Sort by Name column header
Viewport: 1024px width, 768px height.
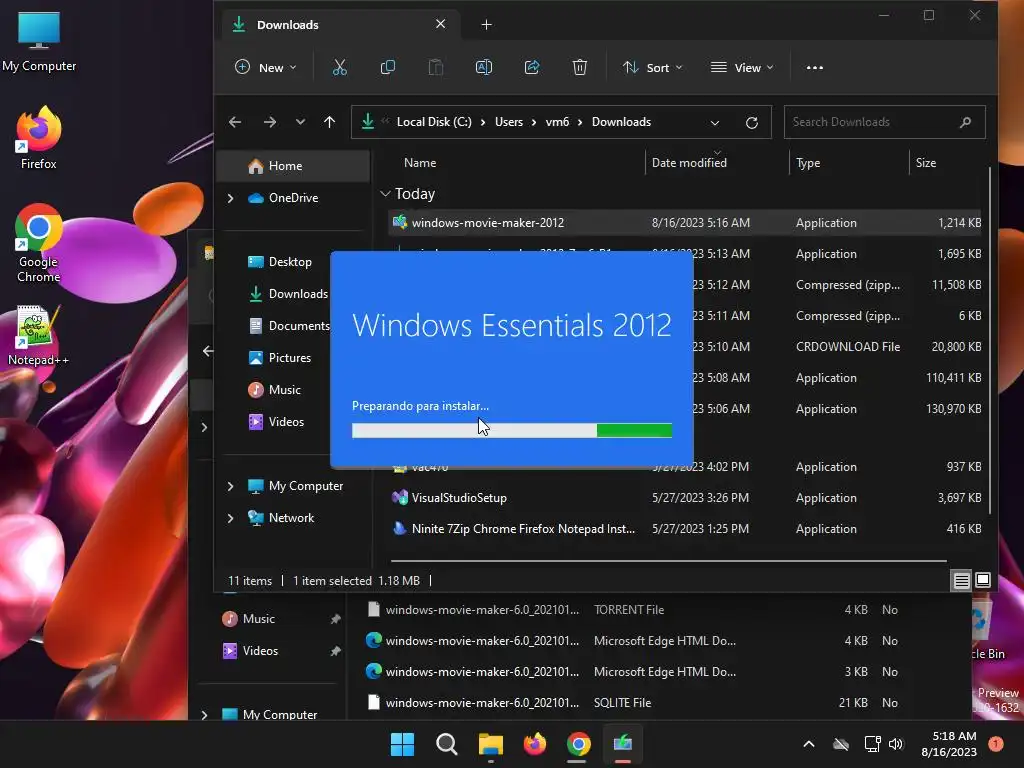[420, 163]
